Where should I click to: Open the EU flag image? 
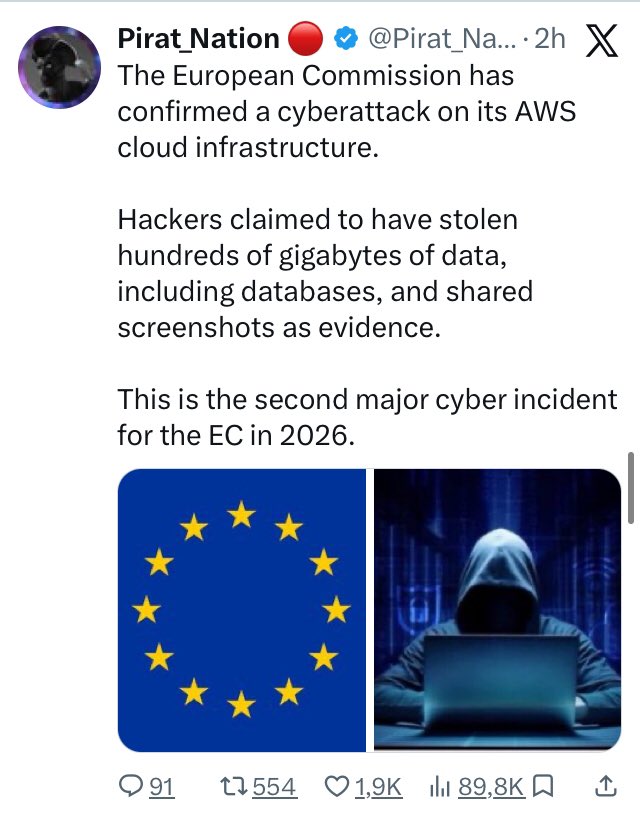[x=242, y=610]
